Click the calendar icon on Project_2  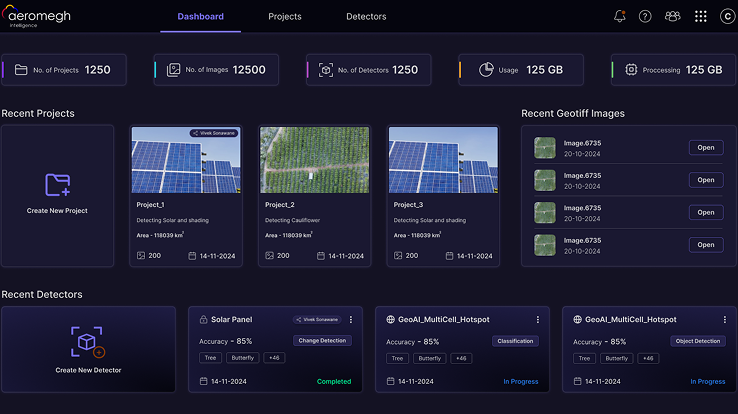(x=321, y=255)
